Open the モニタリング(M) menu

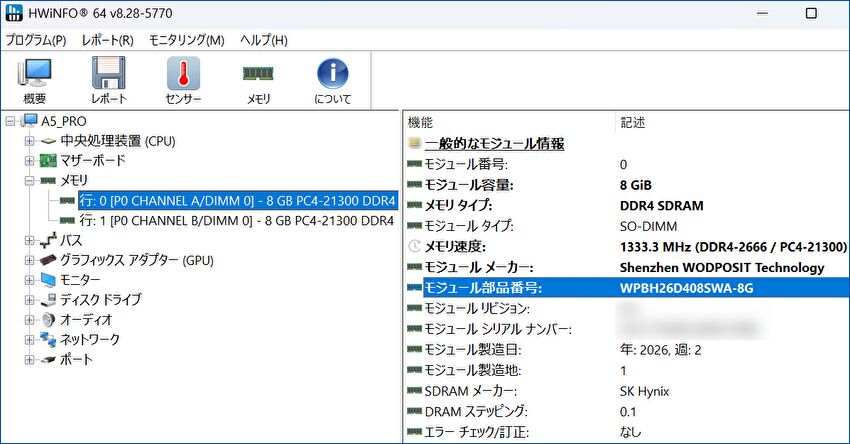coord(186,40)
